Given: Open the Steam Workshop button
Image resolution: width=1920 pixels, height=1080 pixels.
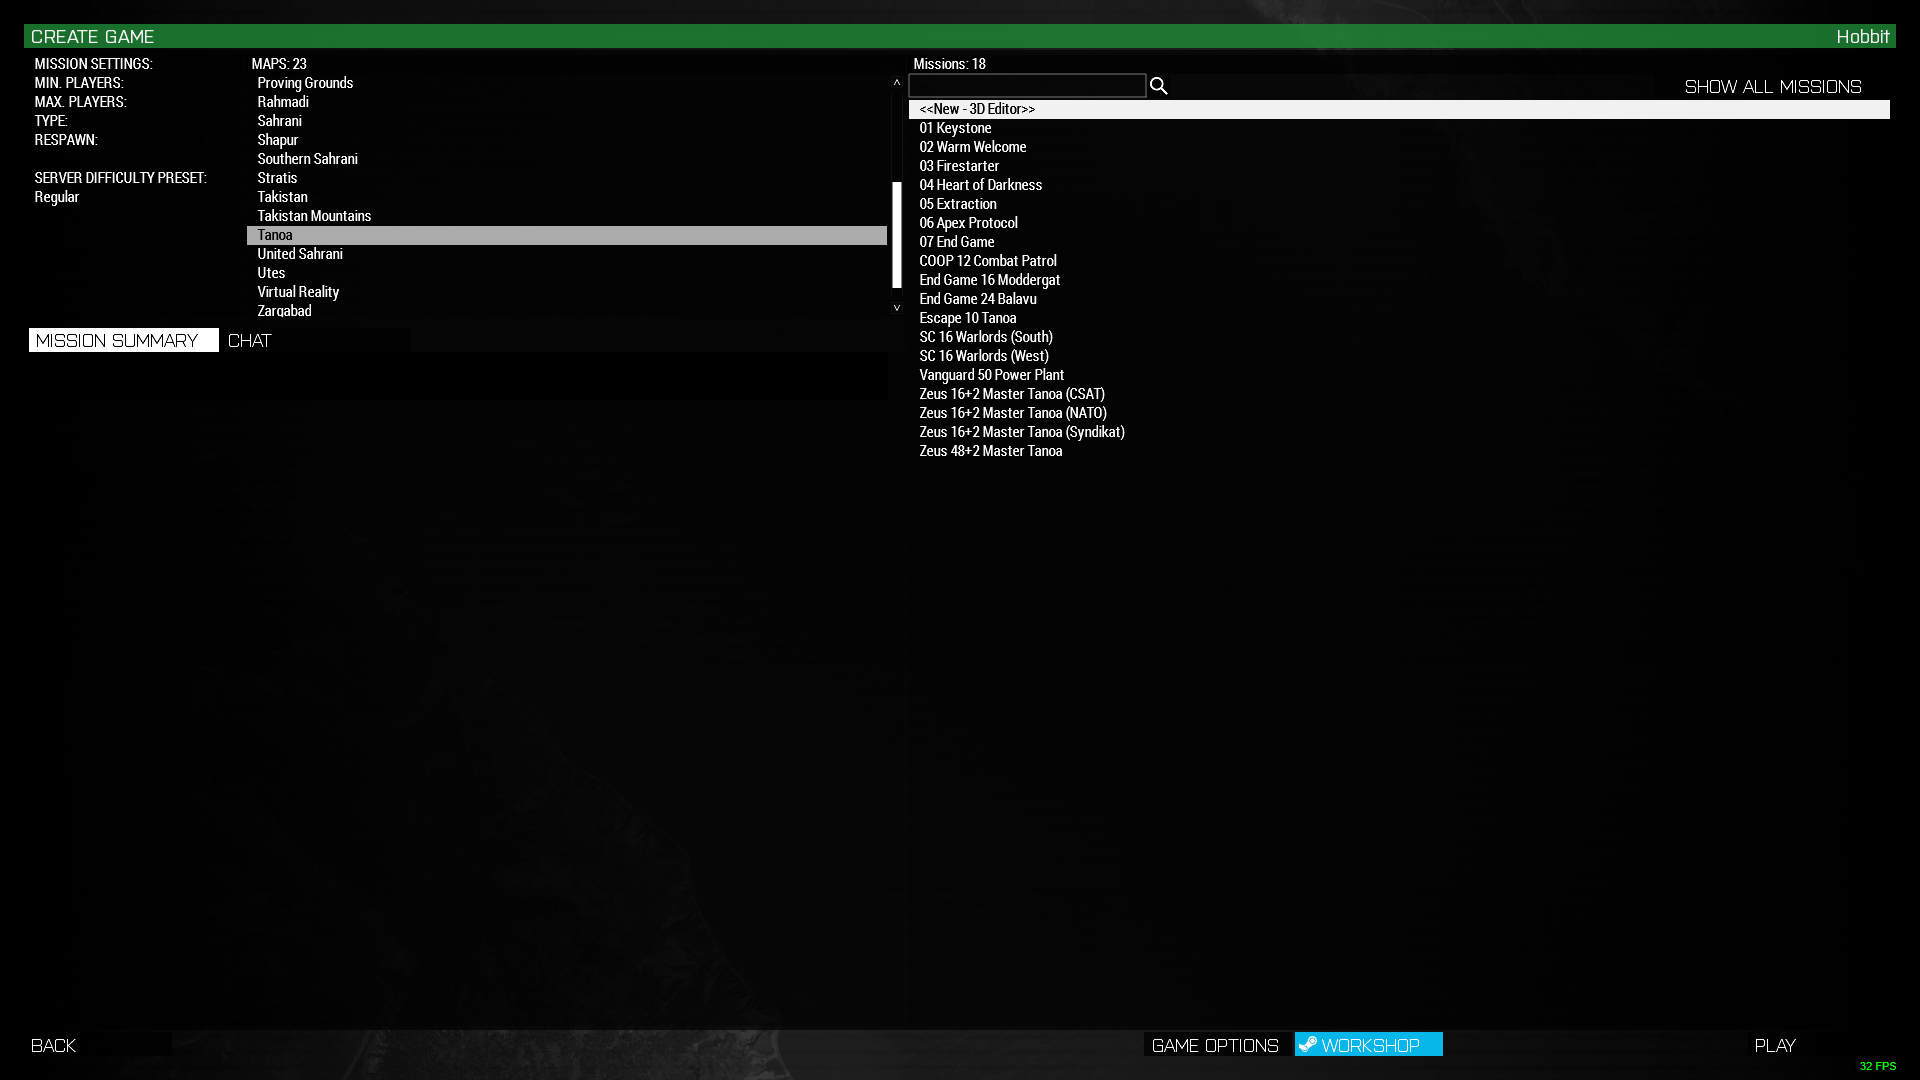Looking at the screenshot, I should pyautogui.click(x=1368, y=1045).
